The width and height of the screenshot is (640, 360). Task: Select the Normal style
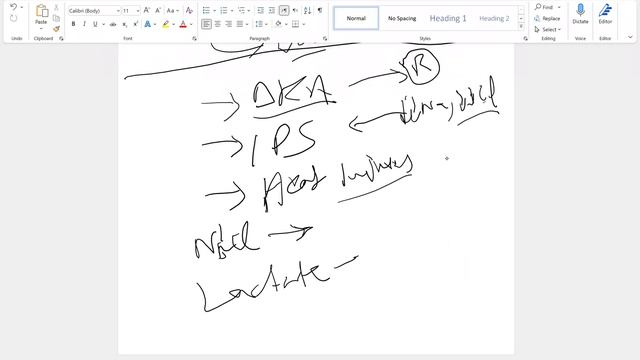tap(356, 18)
